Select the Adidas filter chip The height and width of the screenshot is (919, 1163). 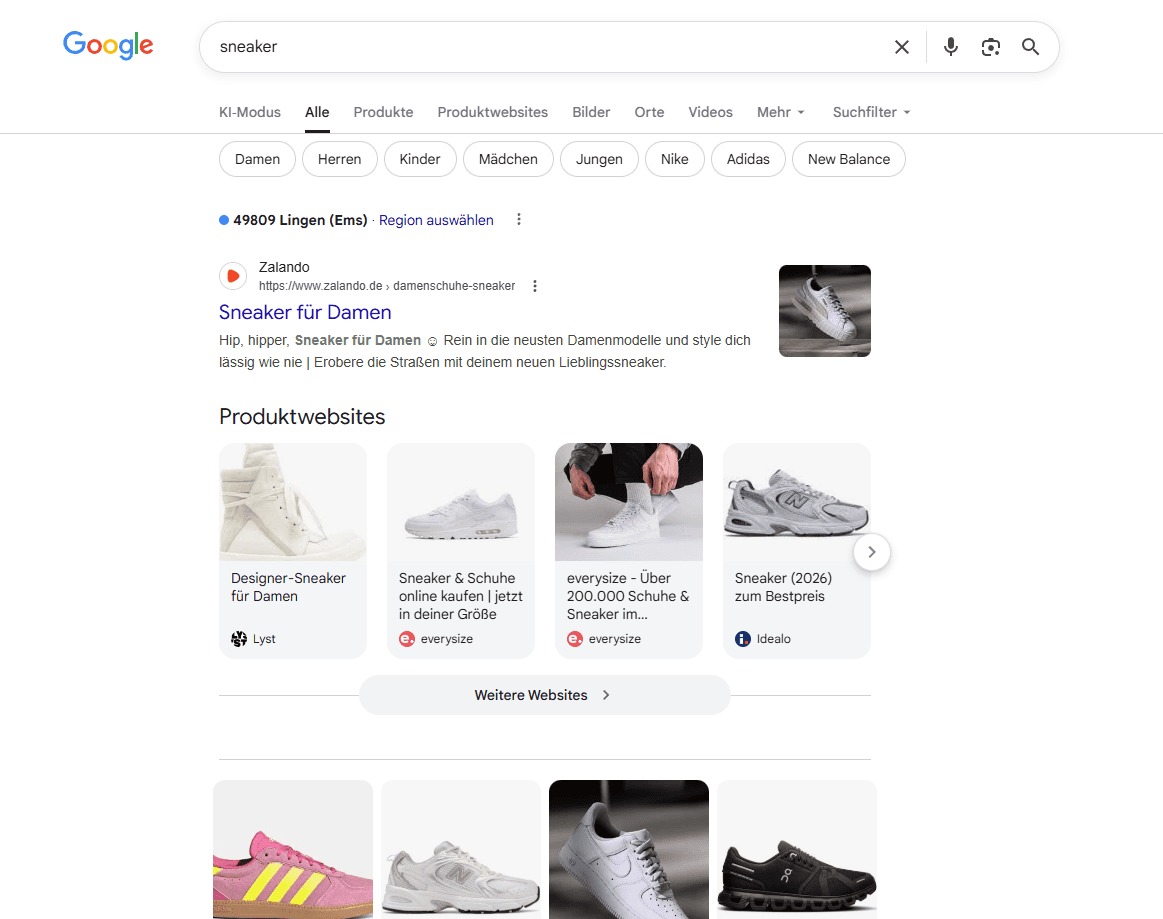pyautogui.click(x=748, y=159)
